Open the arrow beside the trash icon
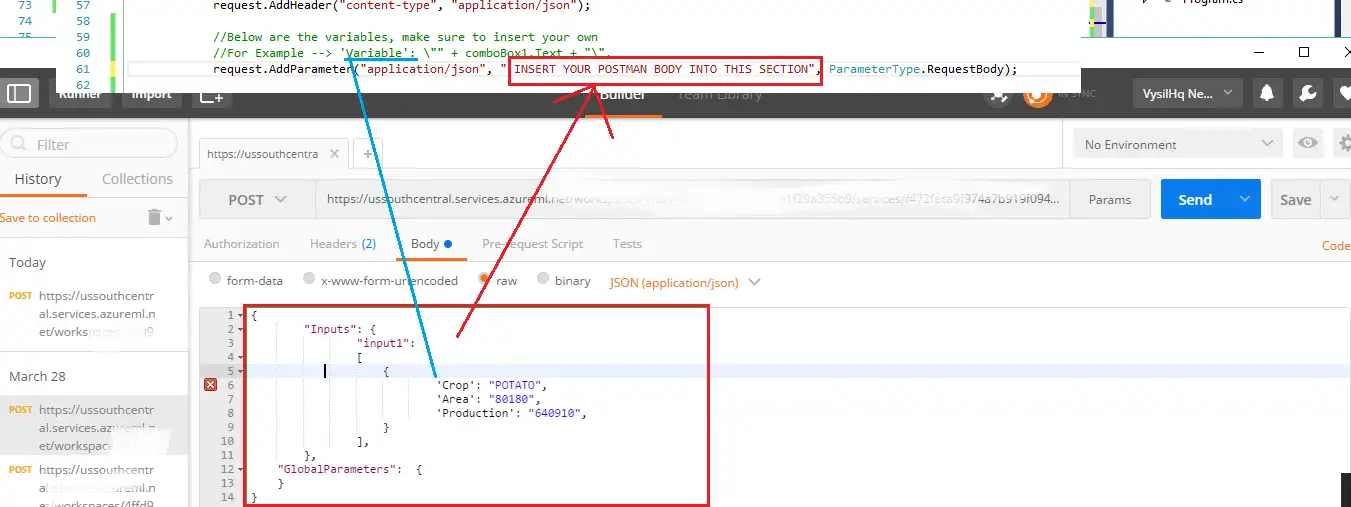The height and width of the screenshot is (507, 1351). coord(168,218)
